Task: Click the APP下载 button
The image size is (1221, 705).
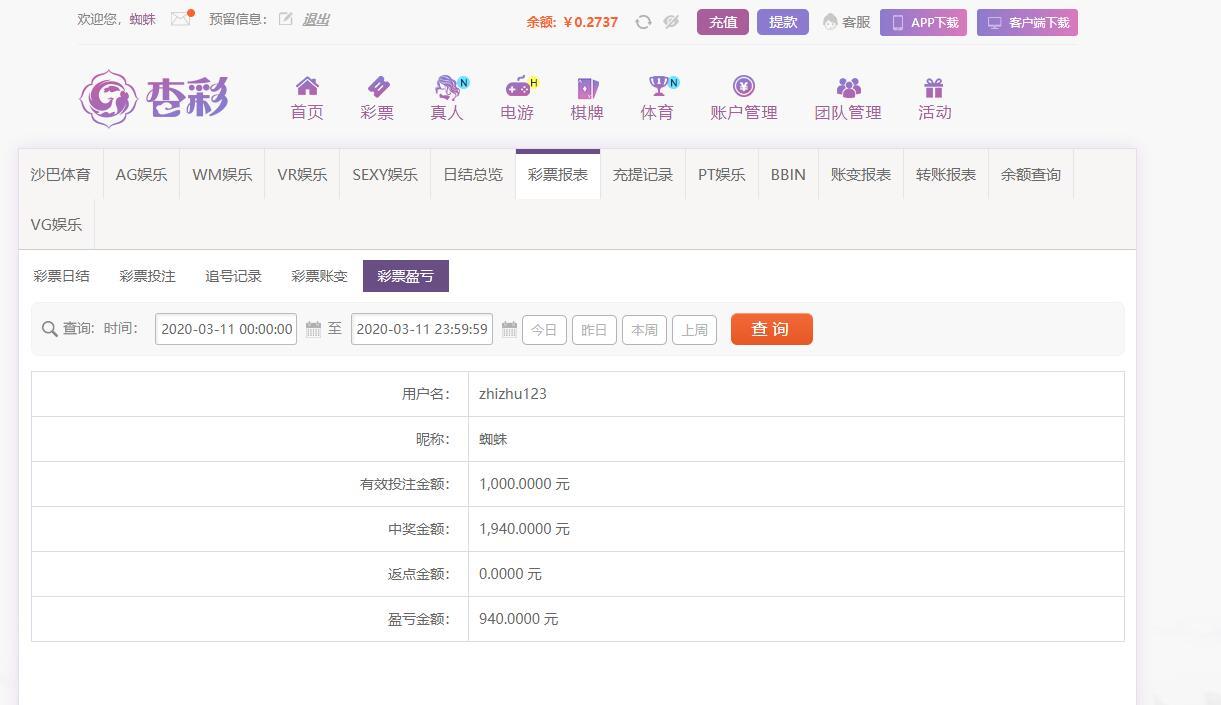Action: point(923,22)
